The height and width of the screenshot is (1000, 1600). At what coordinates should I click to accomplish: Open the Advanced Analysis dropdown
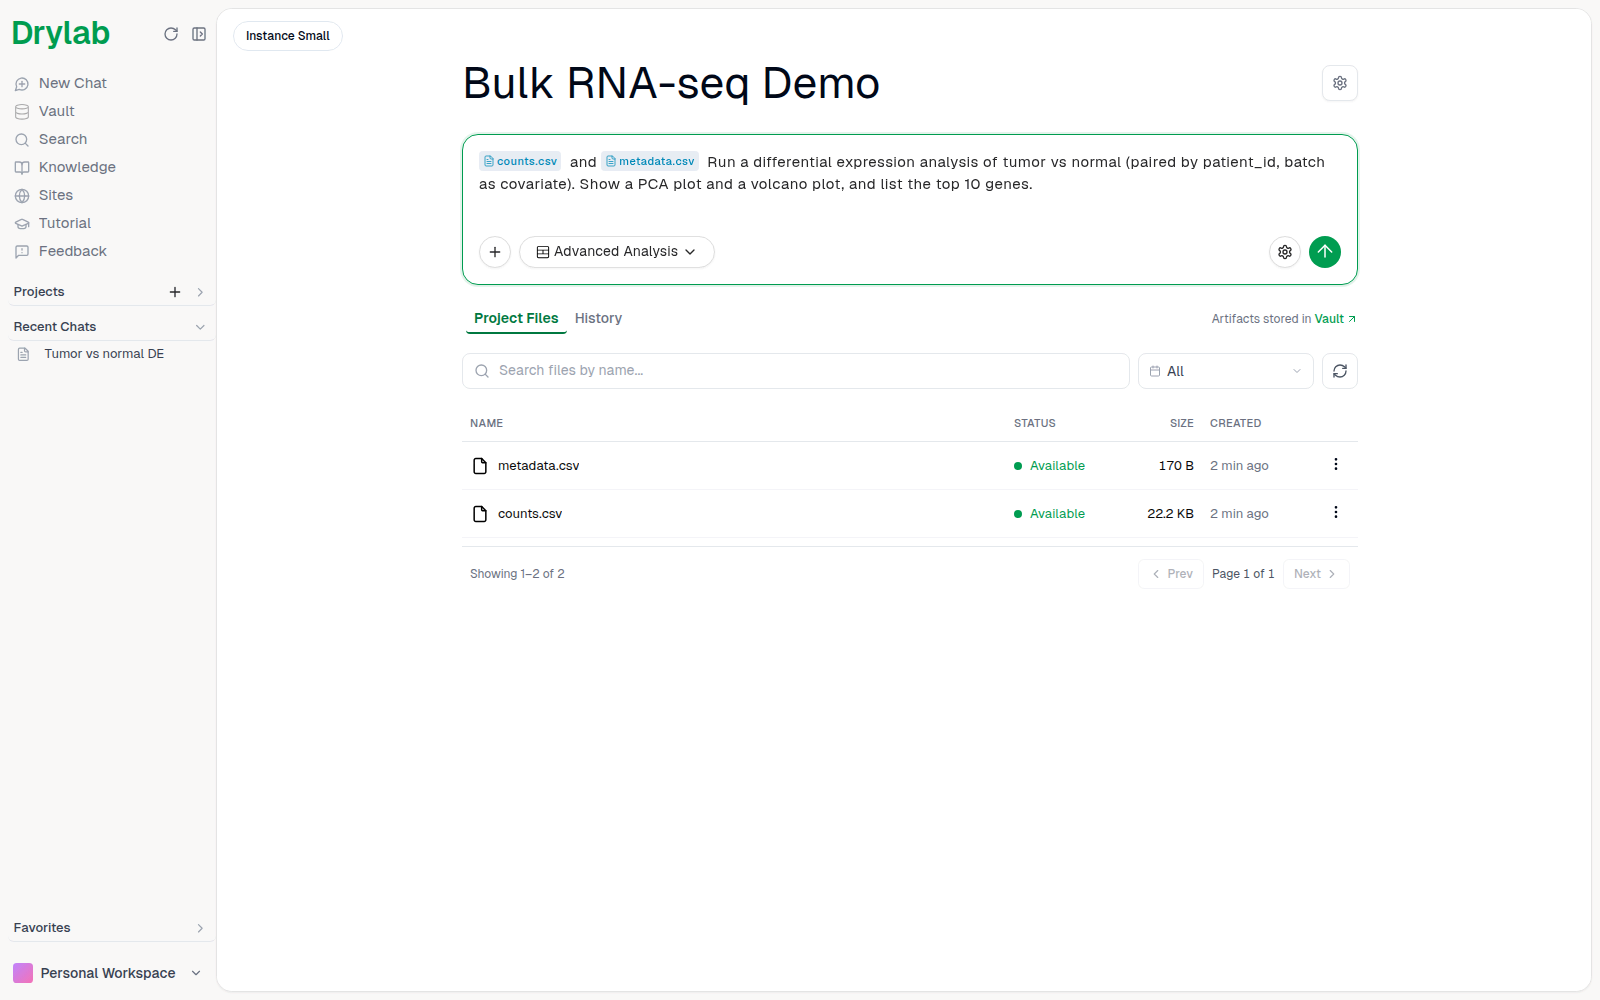[x=617, y=252]
